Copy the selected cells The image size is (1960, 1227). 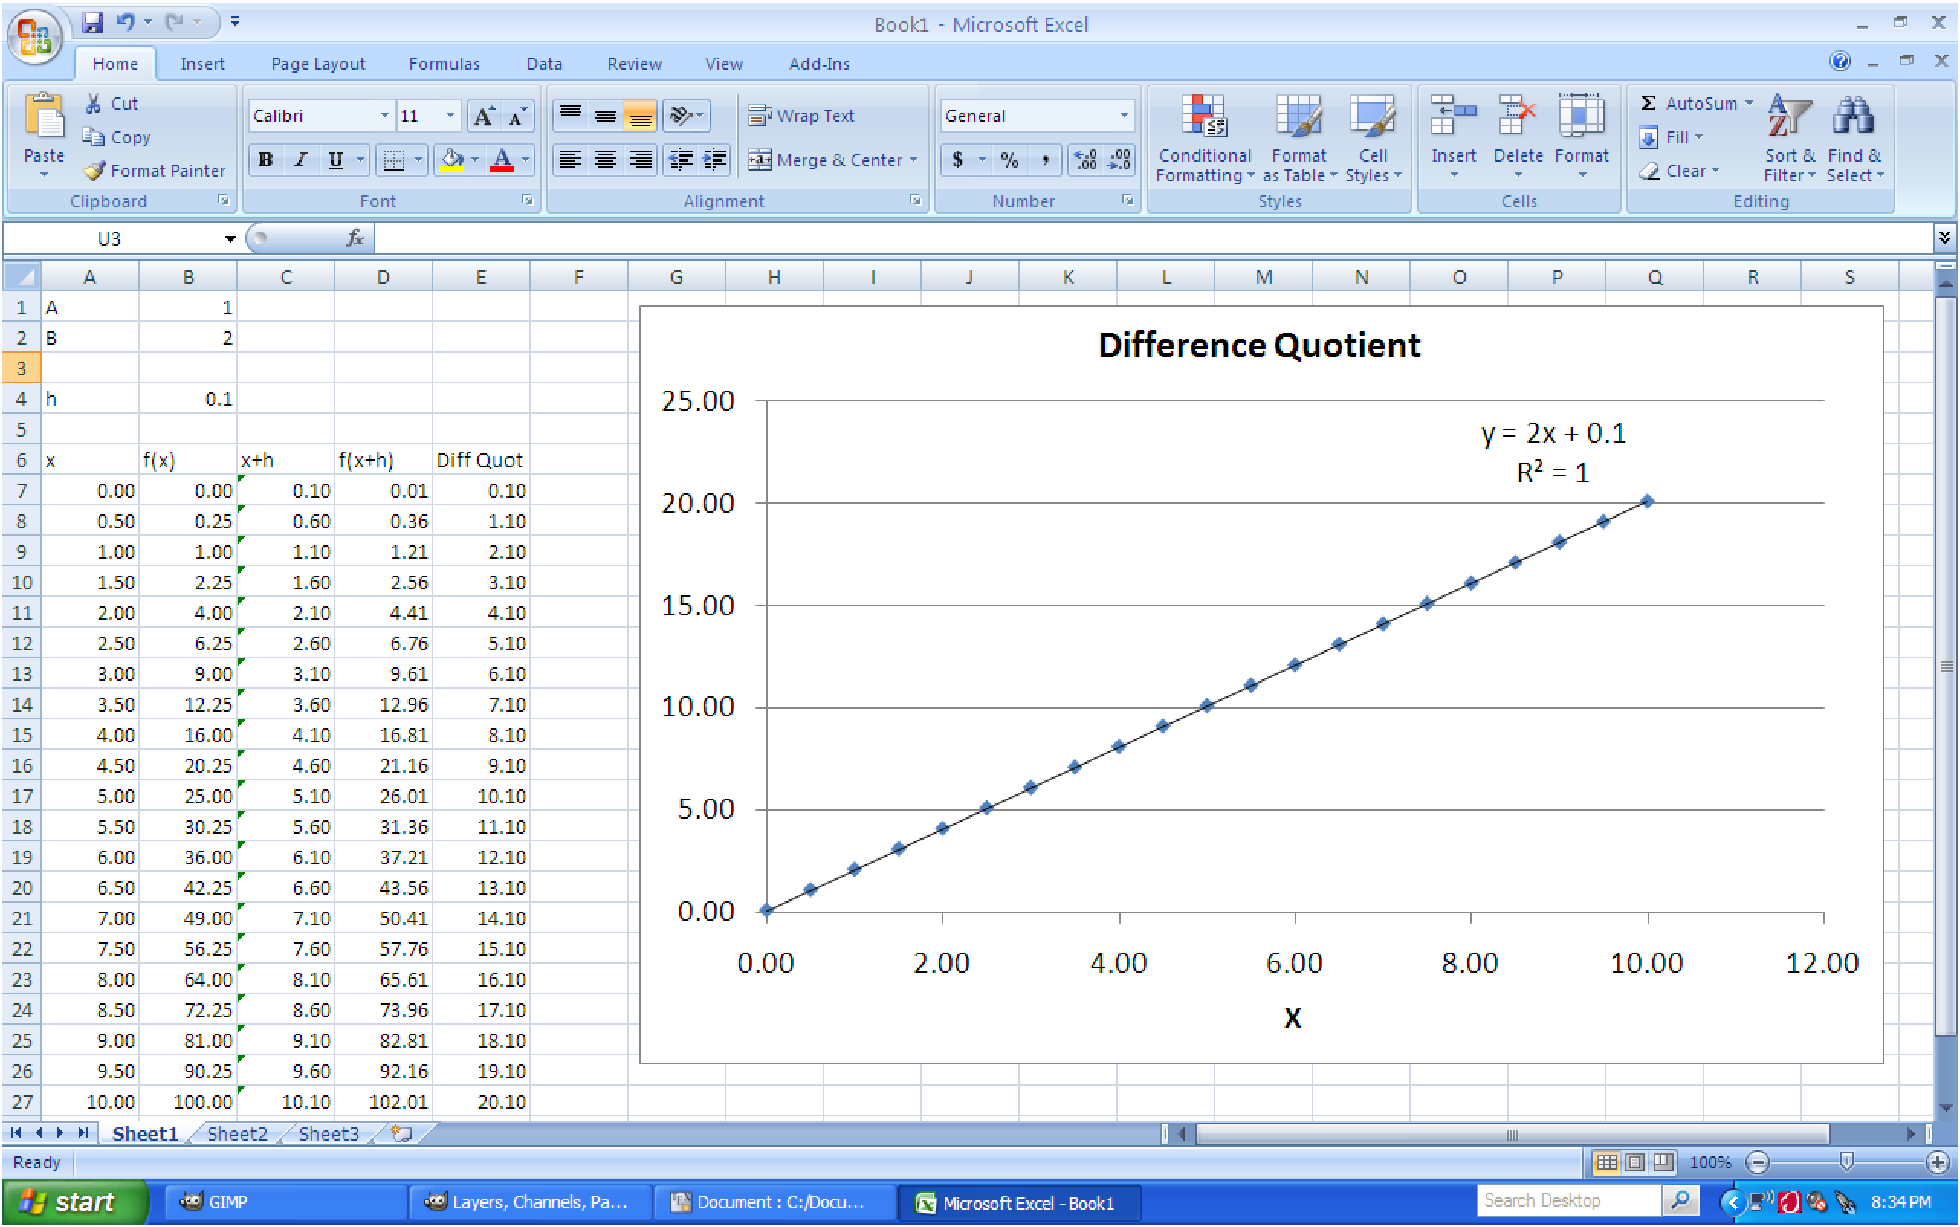tap(116, 137)
